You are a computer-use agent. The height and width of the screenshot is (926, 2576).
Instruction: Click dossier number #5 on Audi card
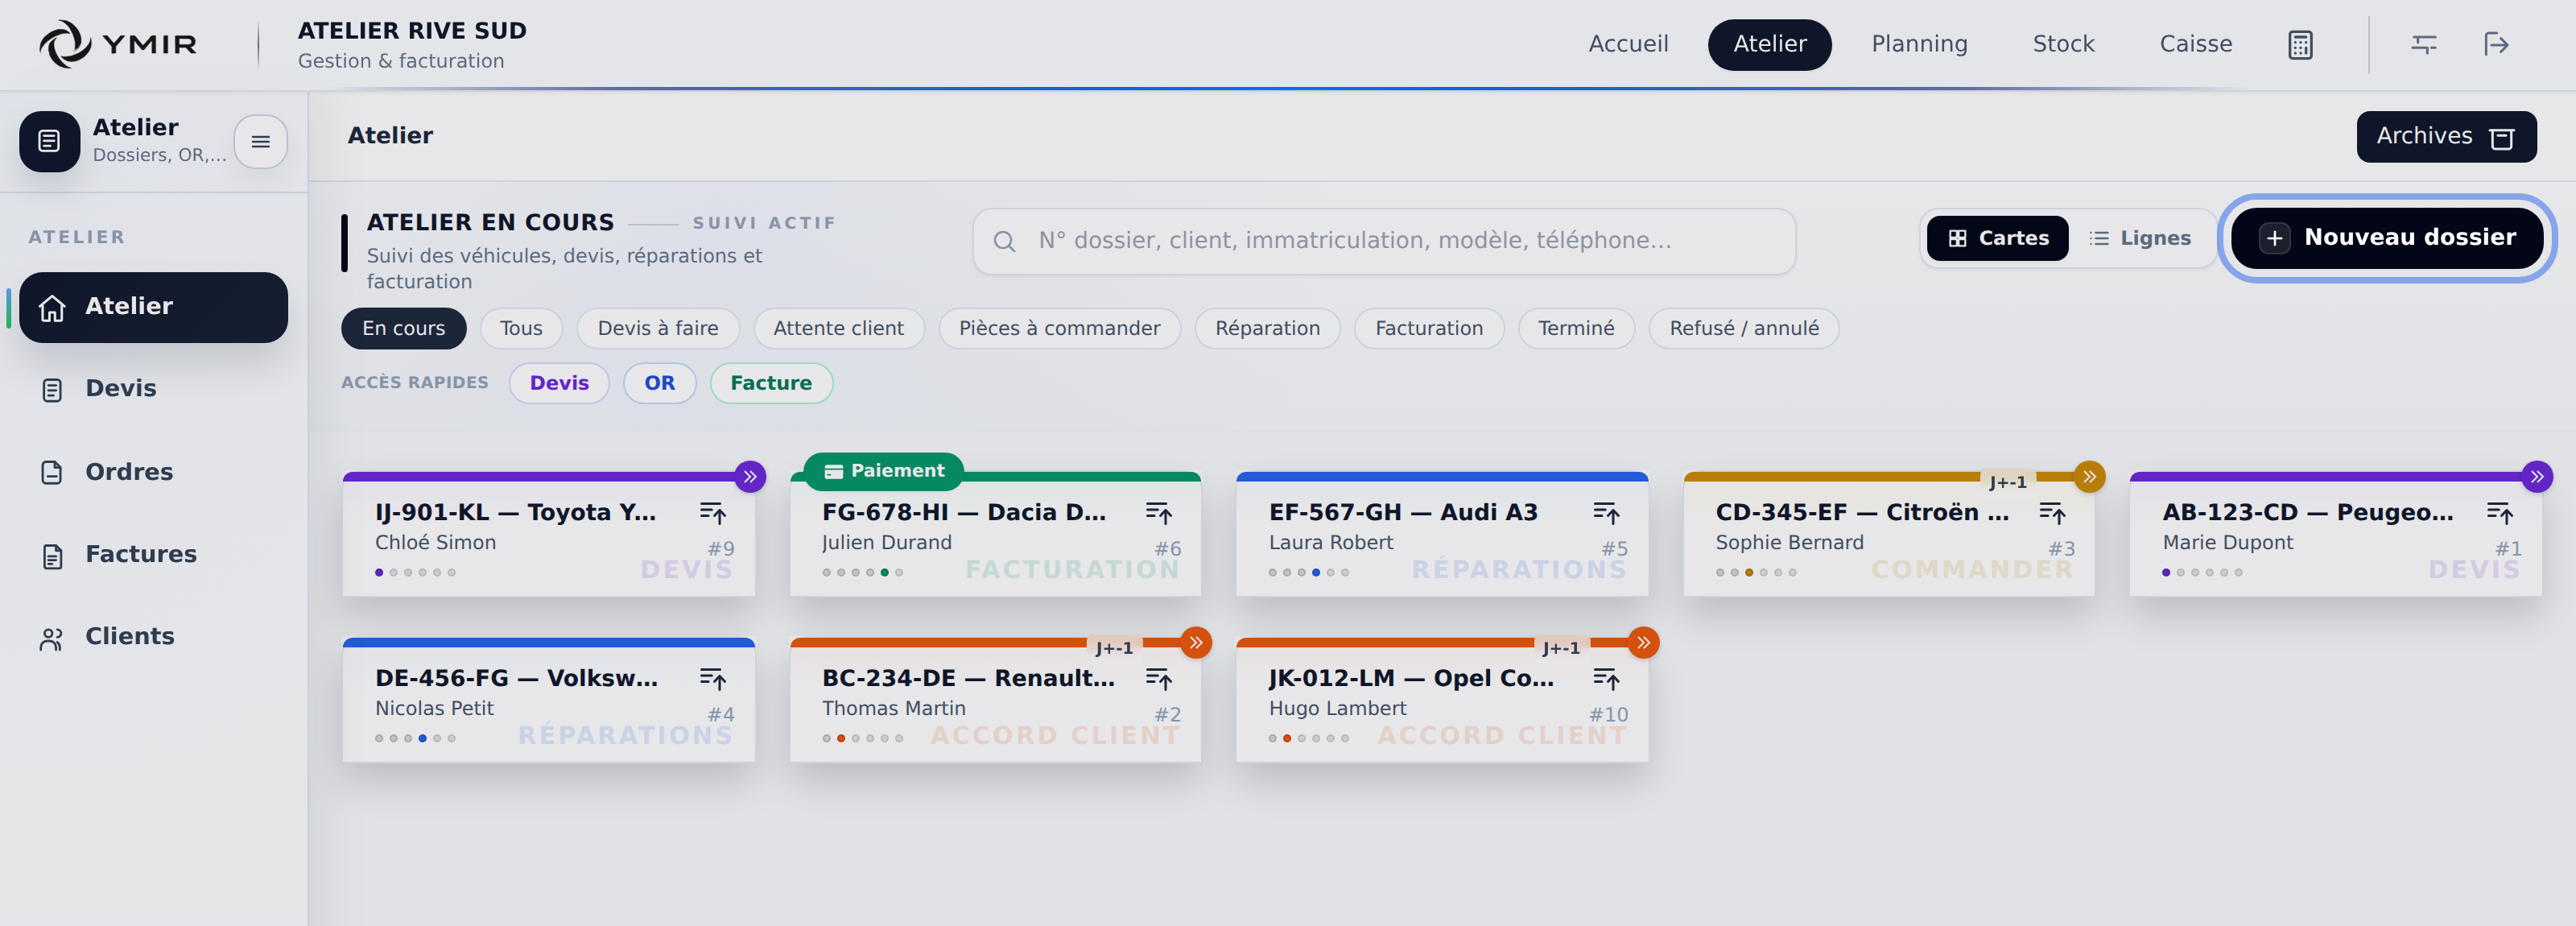pyautogui.click(x=1614, y=548)
